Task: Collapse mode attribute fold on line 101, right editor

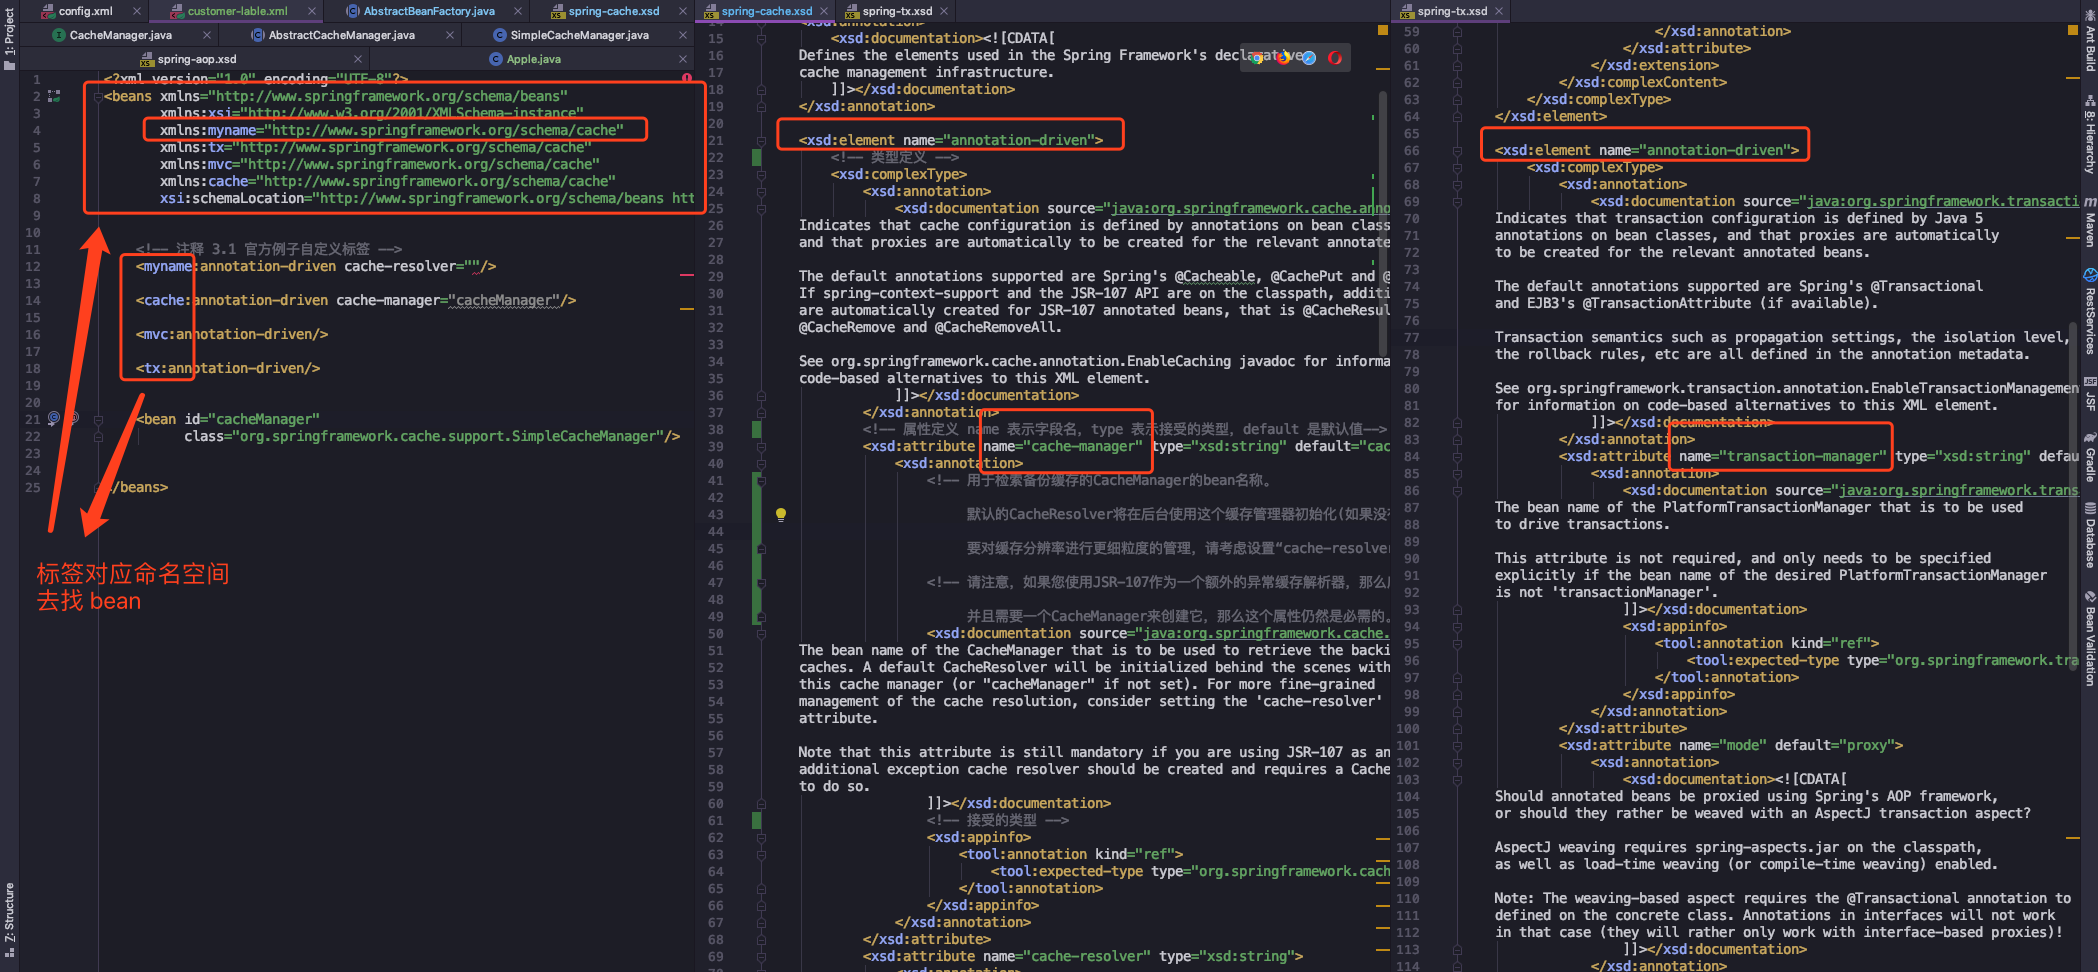Action: click(x=1457, y=745)
